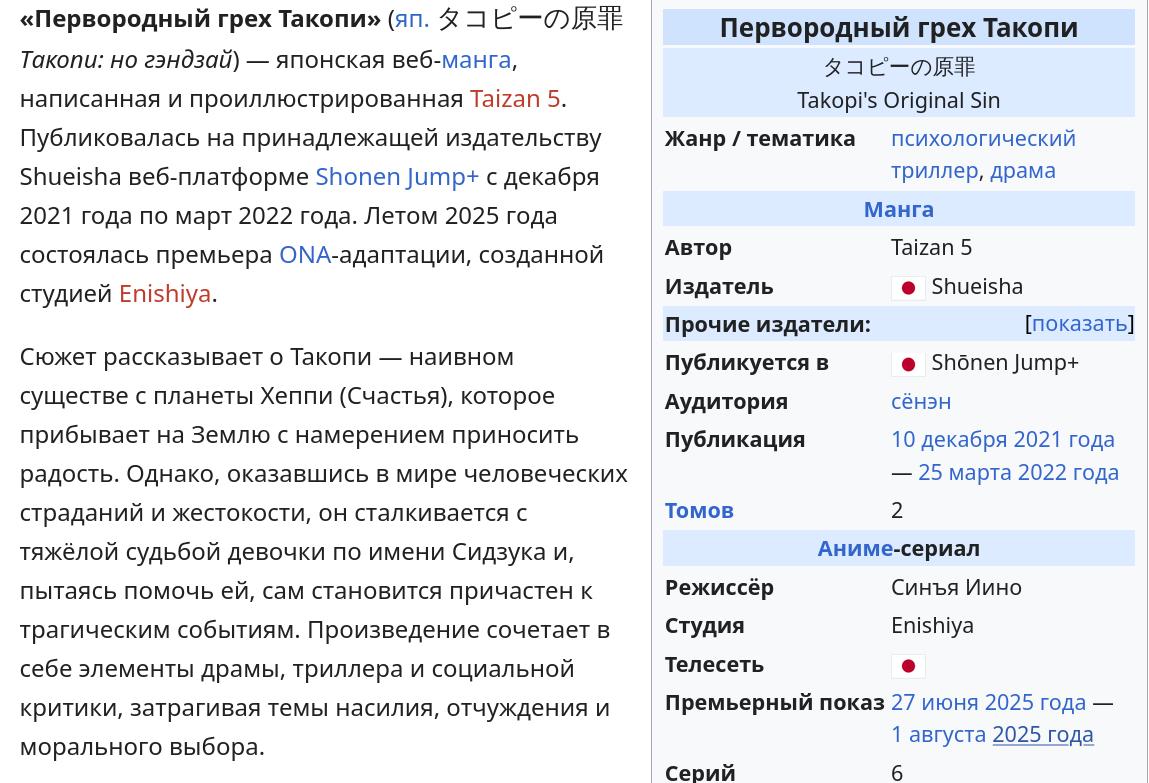The image size is (1149, 783).
Task: Click the «Taizan 5» value in the Автор row
Action: [931, 248]
